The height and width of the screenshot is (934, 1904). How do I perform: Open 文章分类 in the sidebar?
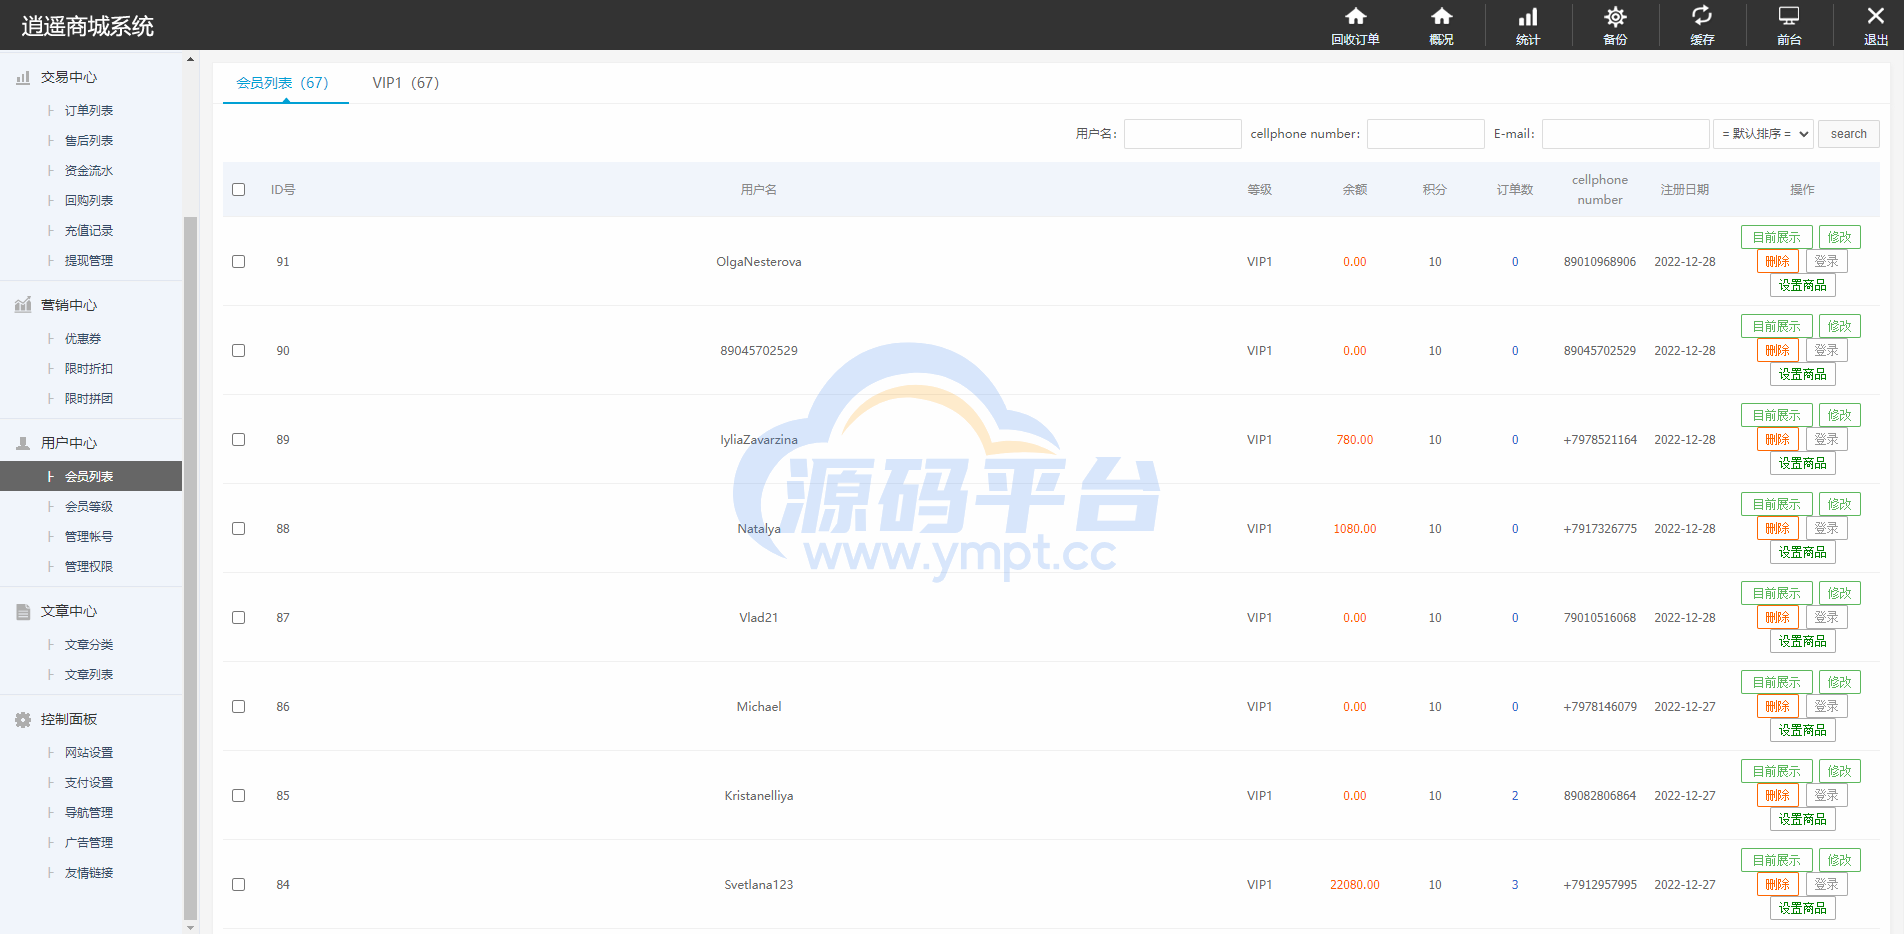(x=89, y=644)
